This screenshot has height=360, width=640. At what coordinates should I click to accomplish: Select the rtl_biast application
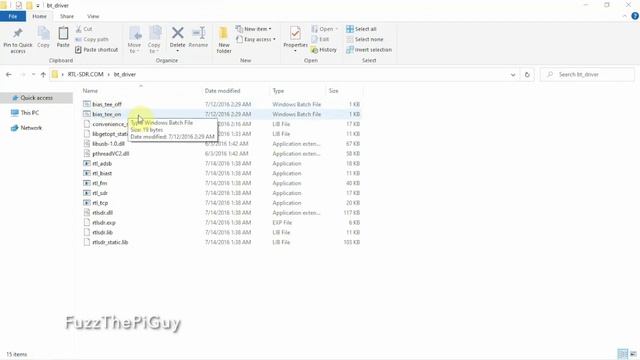[x=221, y=173]
